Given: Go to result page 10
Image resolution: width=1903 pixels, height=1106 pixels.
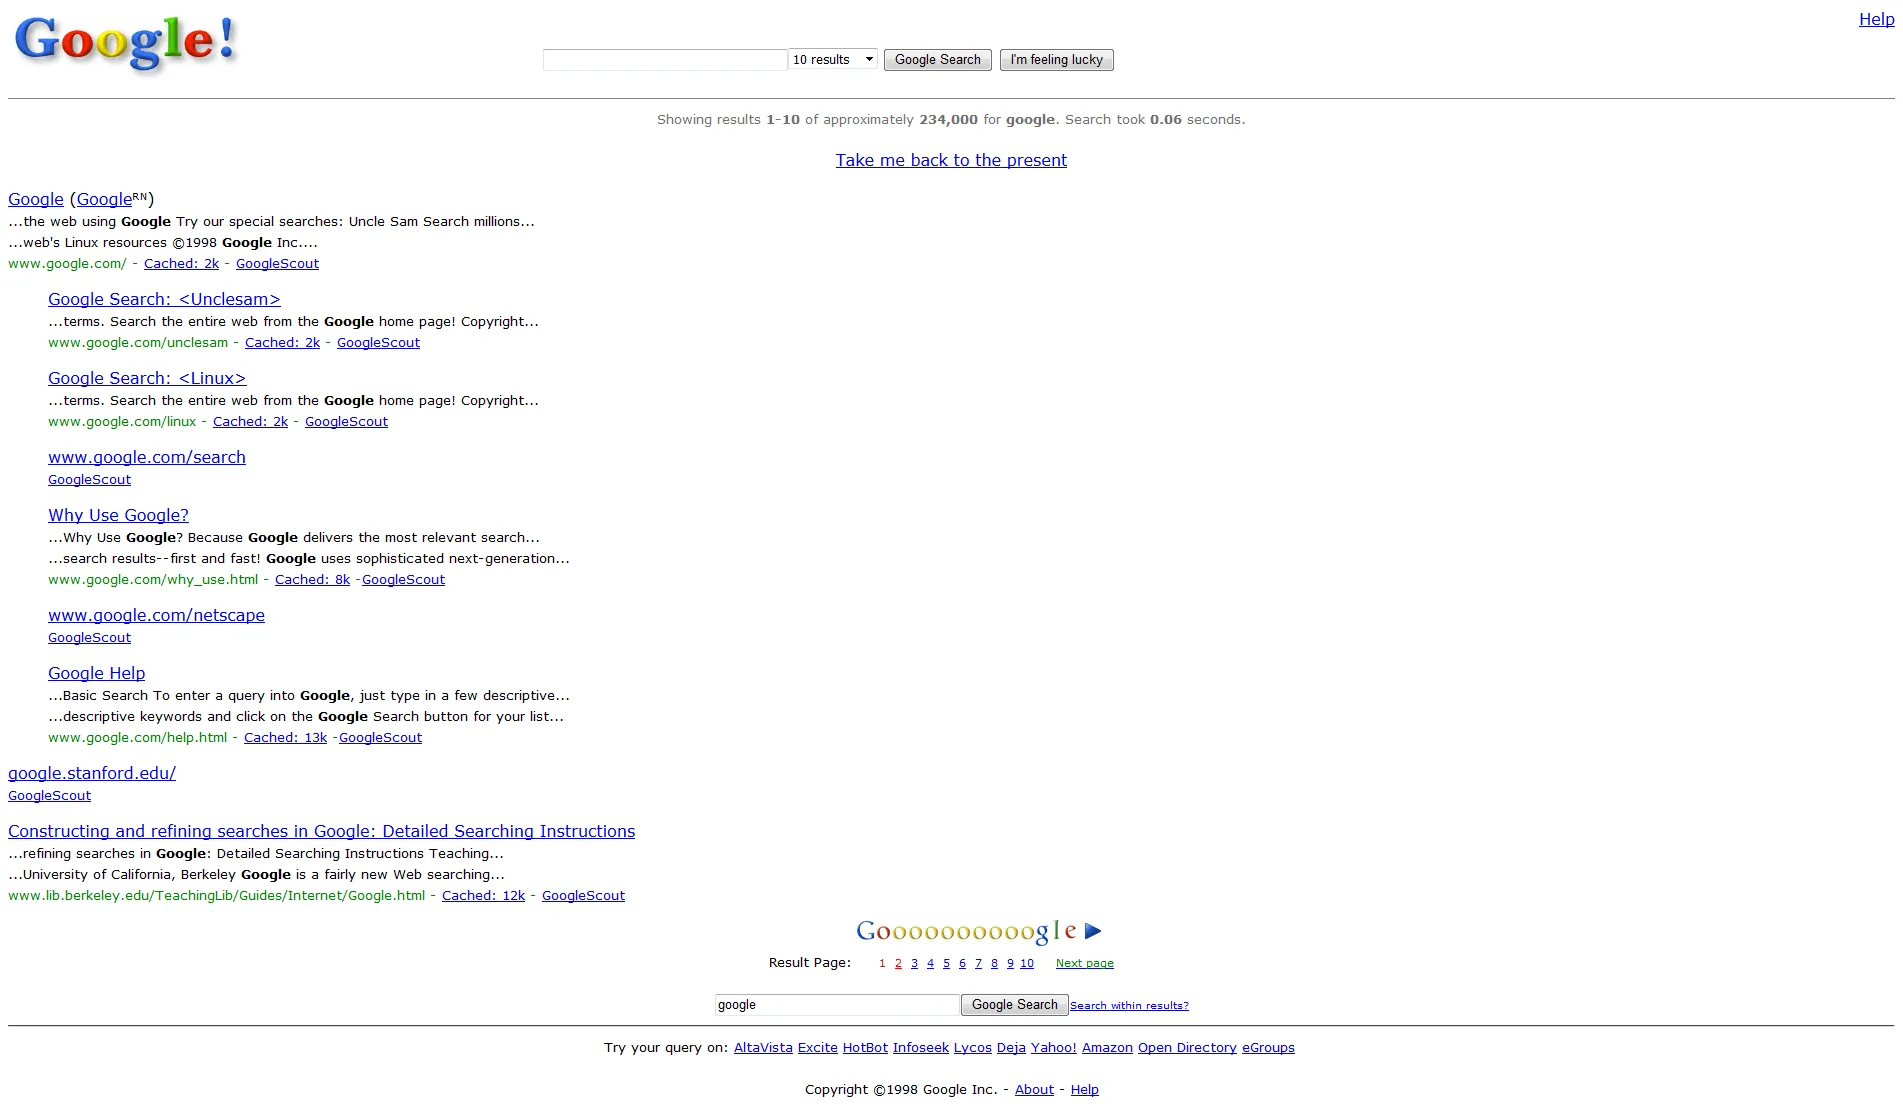Looking at the screenshot, I should [1027, 963].
